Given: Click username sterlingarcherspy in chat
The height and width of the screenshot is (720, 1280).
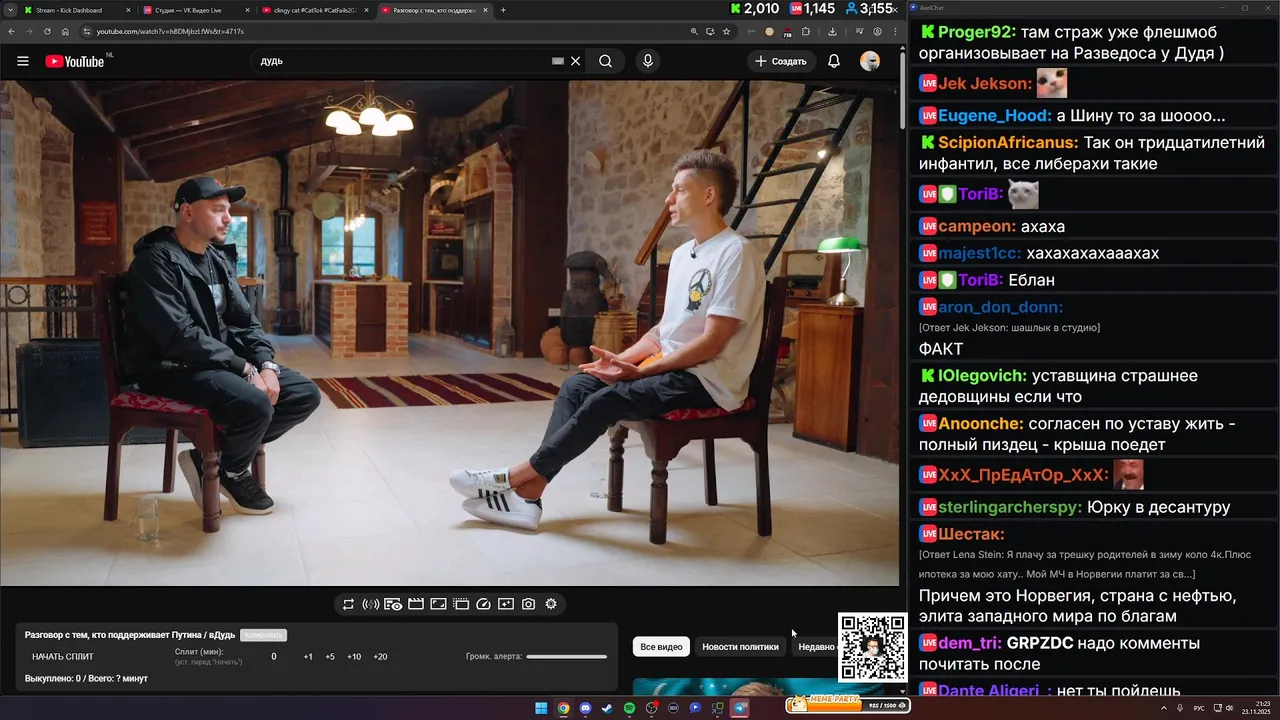Looking at the screenshot, I should point(1010,507).
